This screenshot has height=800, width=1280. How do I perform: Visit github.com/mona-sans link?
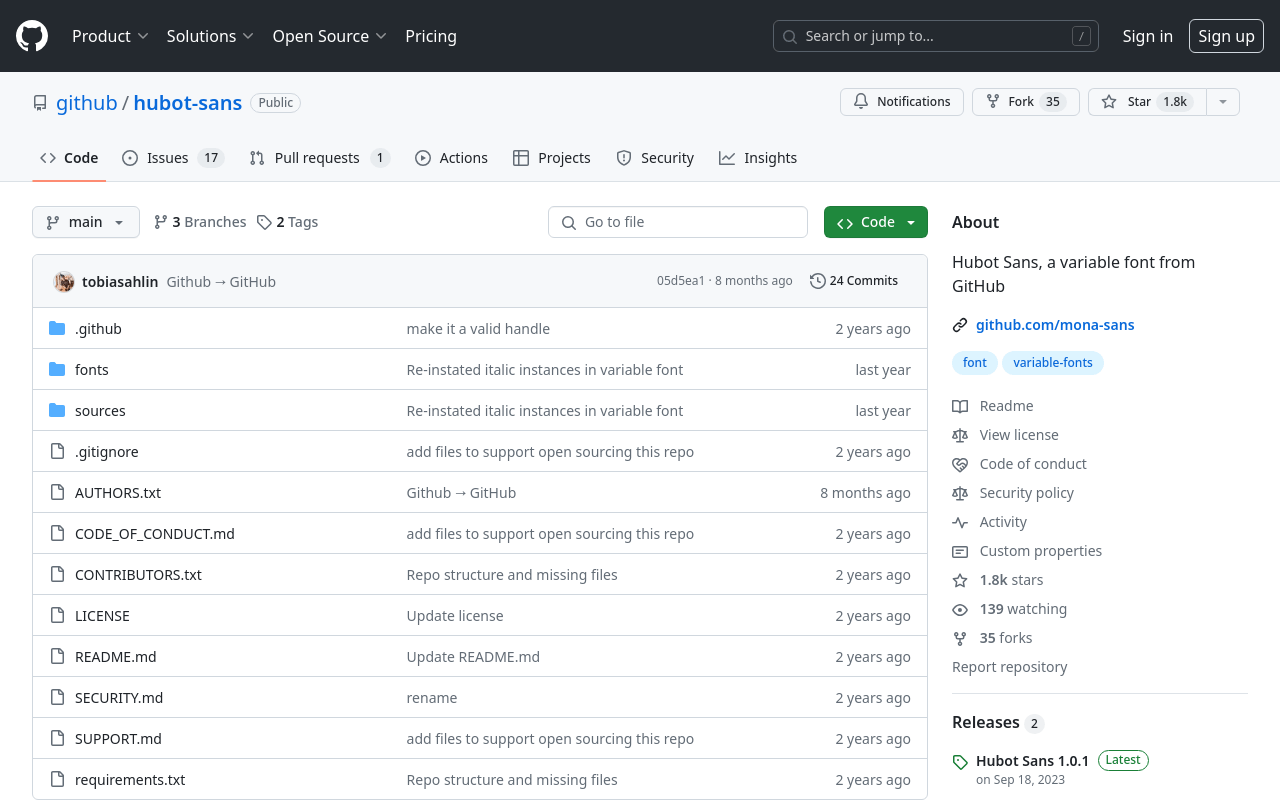1055,325
